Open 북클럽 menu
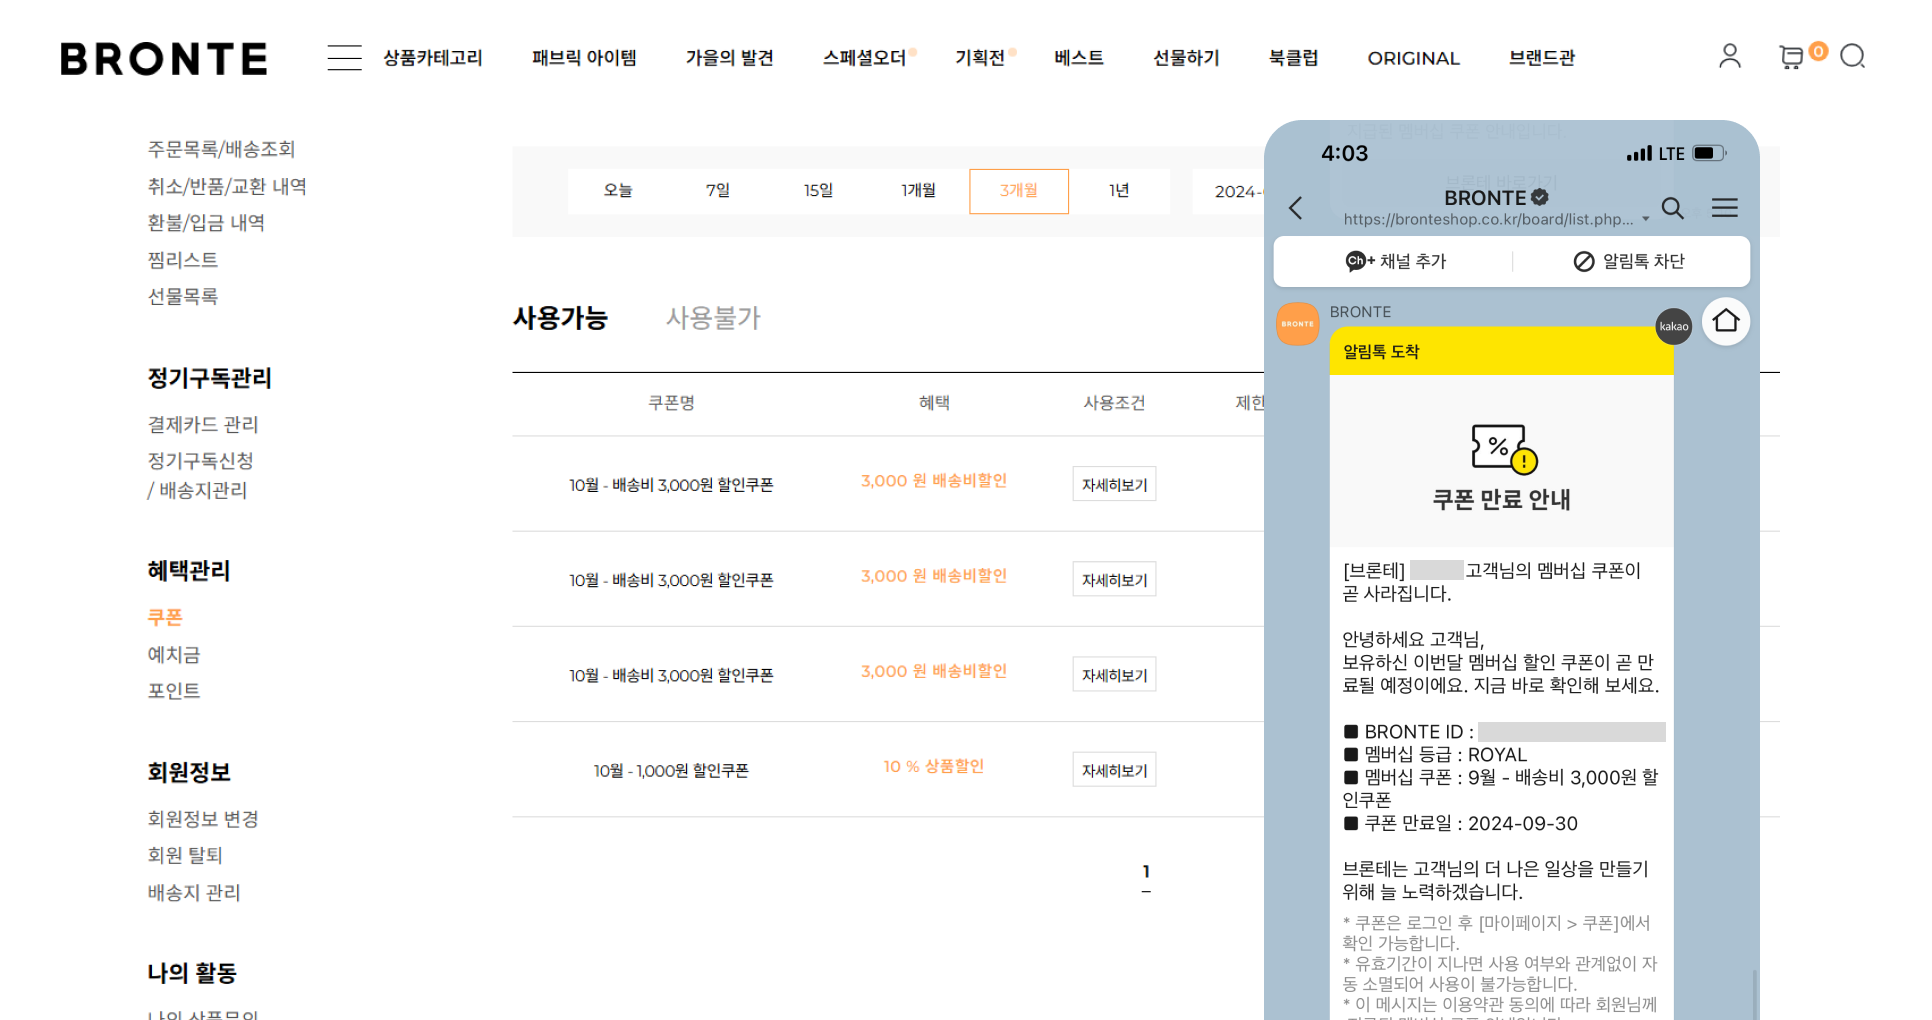The image size is (1932, 1020). 1293,58
